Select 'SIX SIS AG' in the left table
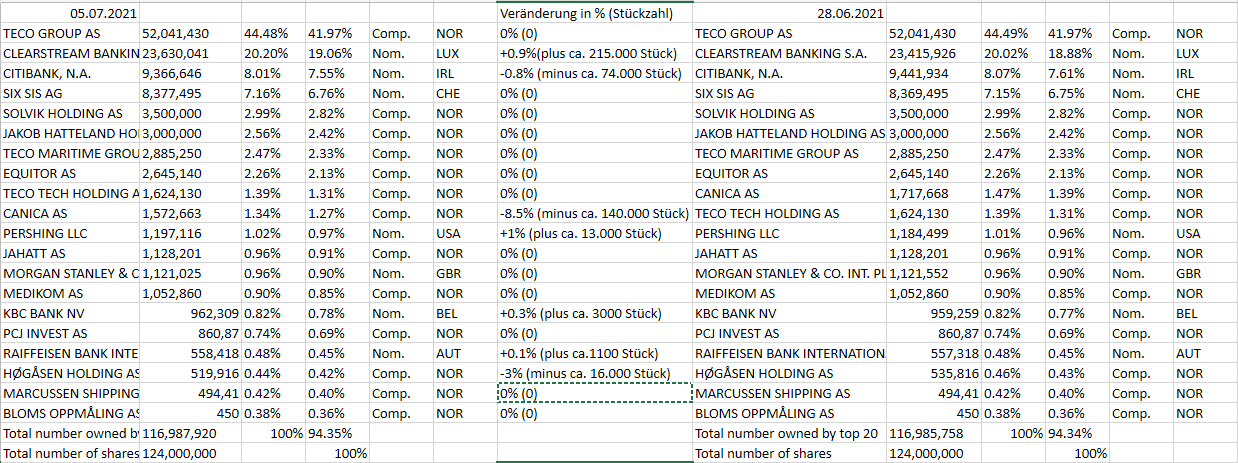This screenshot has width=1238, height=463. [70, 93]
